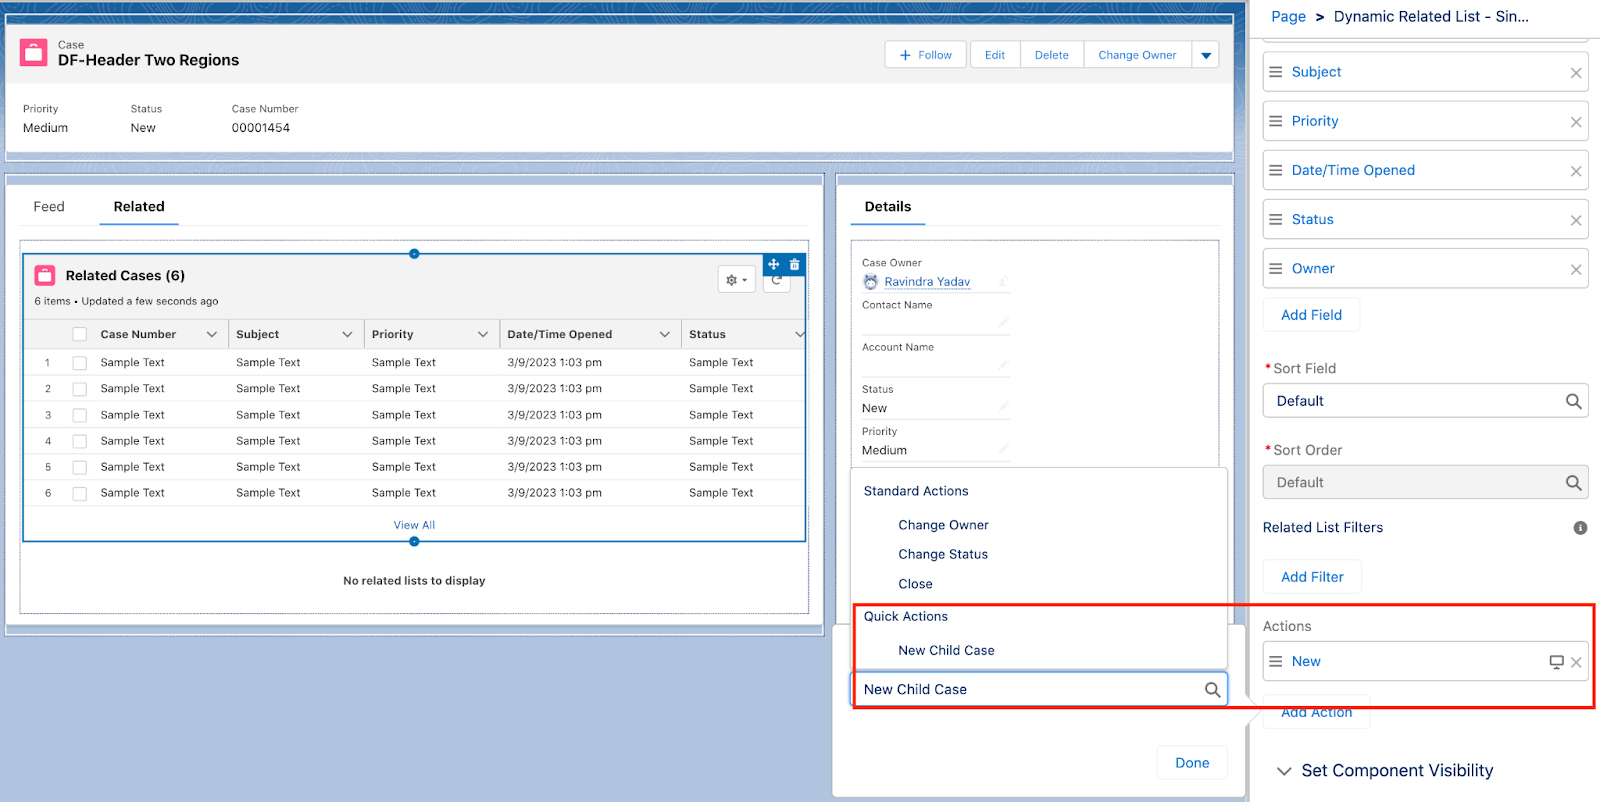Click the Follow button

926,55
